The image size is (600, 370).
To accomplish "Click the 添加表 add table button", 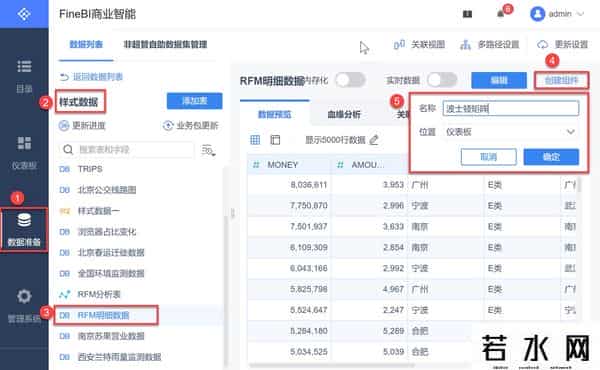I will (194, 101).
